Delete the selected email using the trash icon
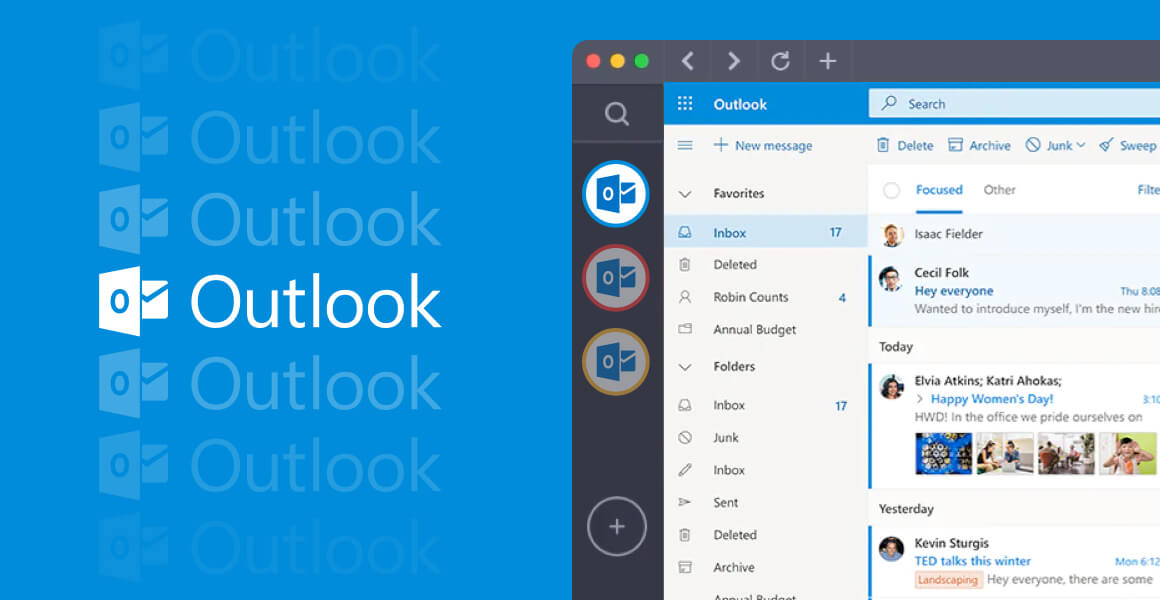This screenshot has height=600, width=1160. 884,145
